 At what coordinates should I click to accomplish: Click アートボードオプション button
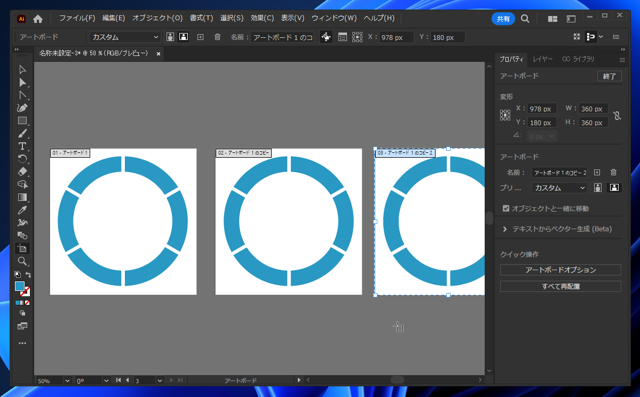(560, 270)
